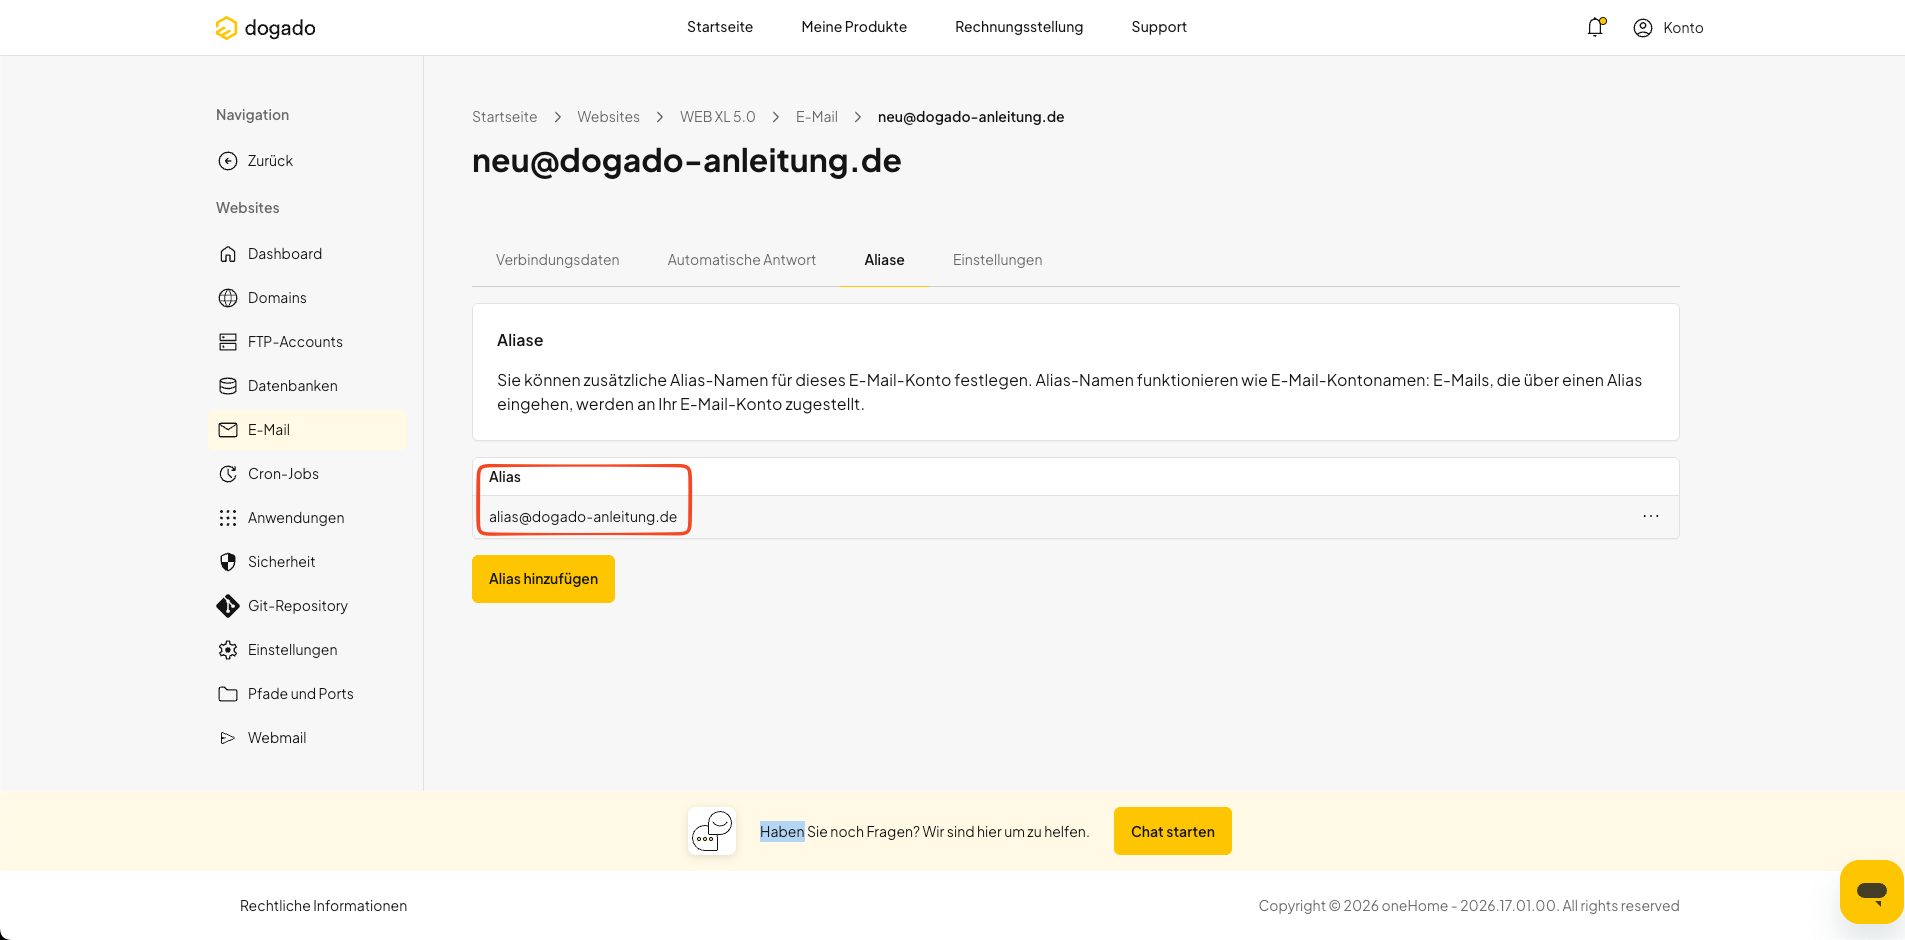Open the notifications bell
The image size is (1905, 940).
1595,27
